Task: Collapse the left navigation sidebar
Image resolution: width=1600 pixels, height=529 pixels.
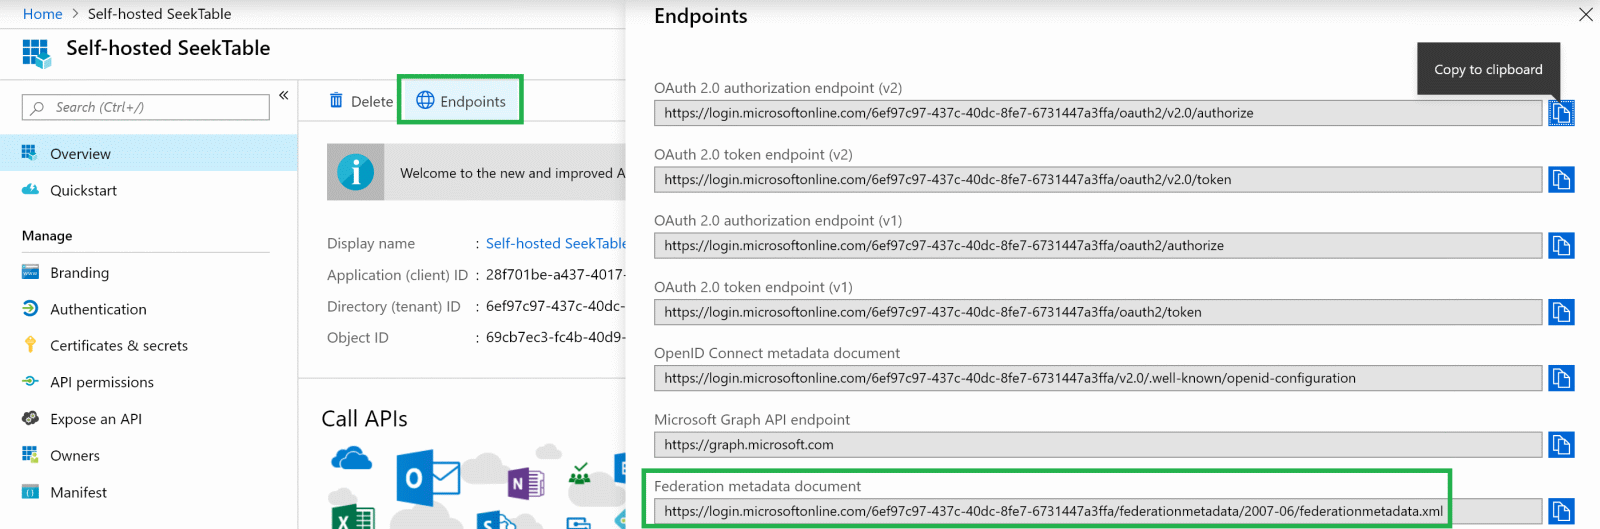Action: pyautogui.click(x=284, y=95)
